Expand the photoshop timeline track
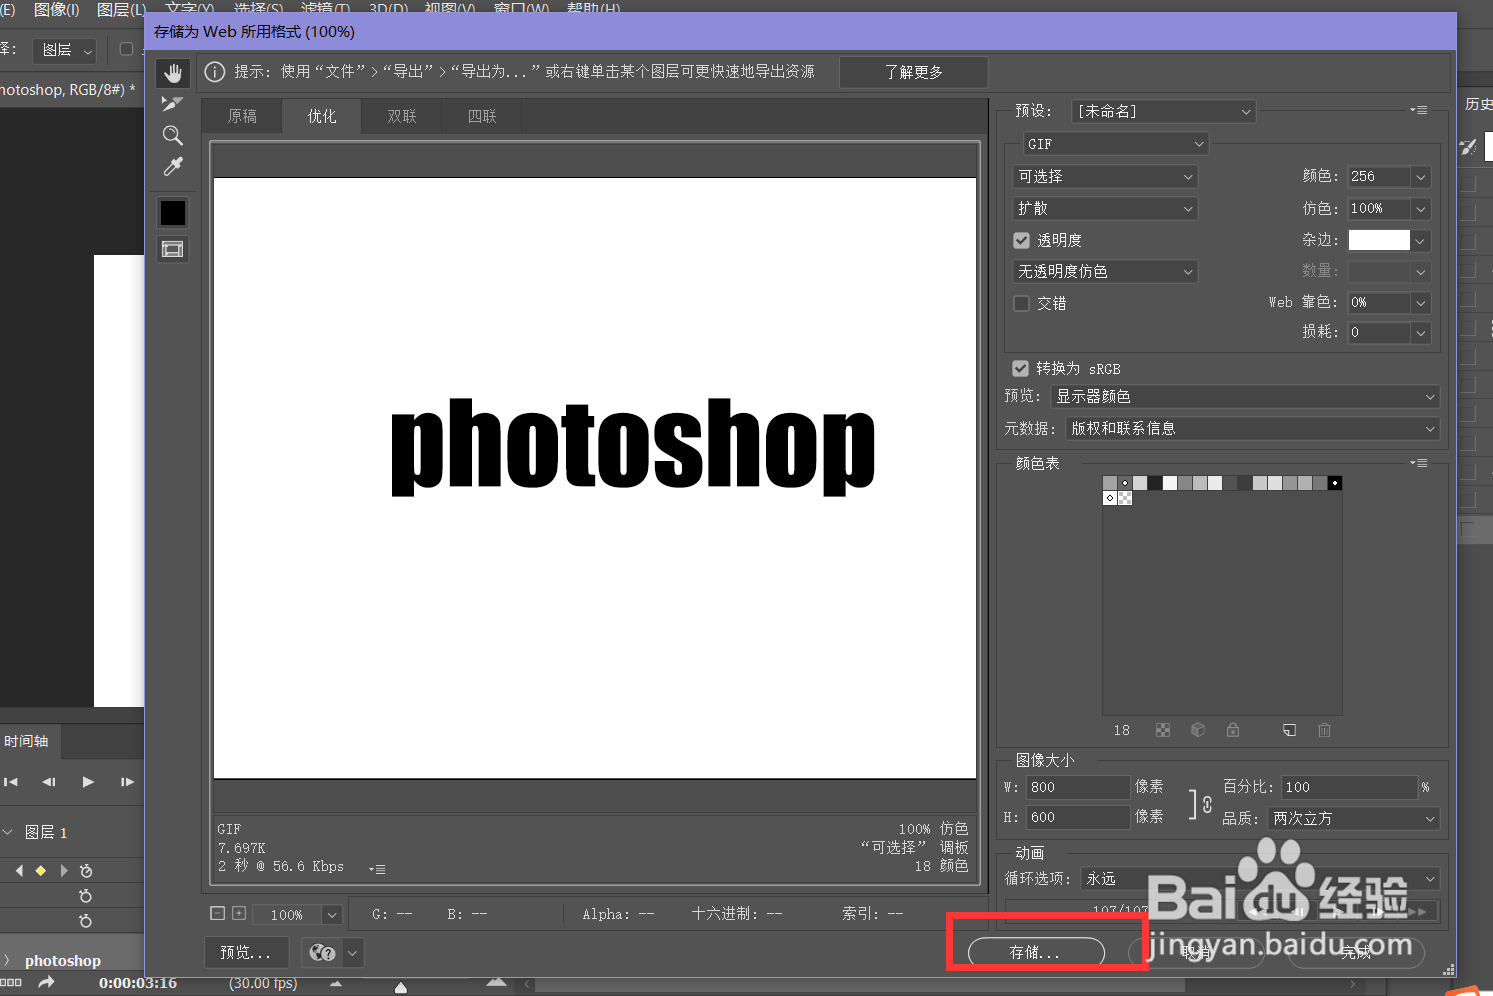Viewport: 1493px width, 996px height. [7, 960]
